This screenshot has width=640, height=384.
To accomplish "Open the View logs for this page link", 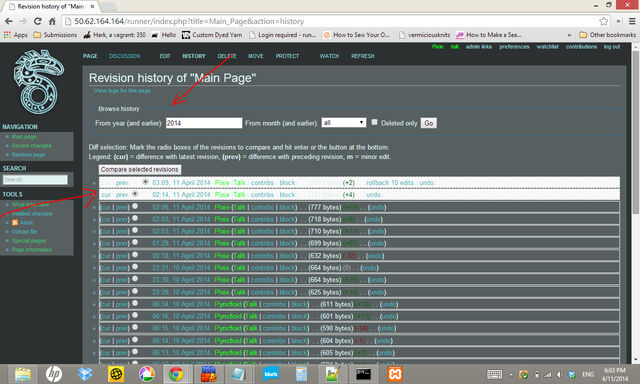I will click(122, 91).
